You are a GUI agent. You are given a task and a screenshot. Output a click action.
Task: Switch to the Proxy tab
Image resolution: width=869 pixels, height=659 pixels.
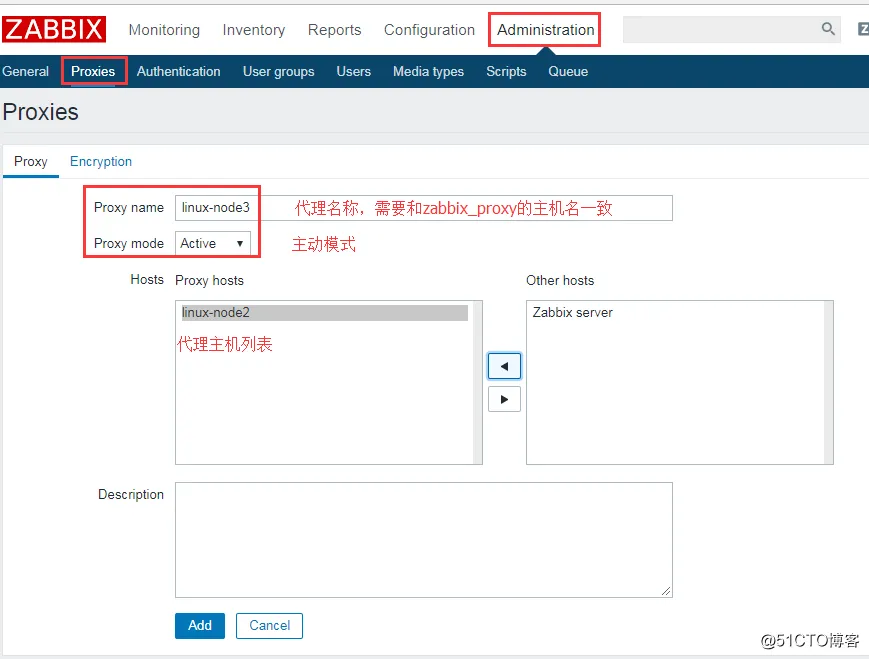click(x=30, y=161)
